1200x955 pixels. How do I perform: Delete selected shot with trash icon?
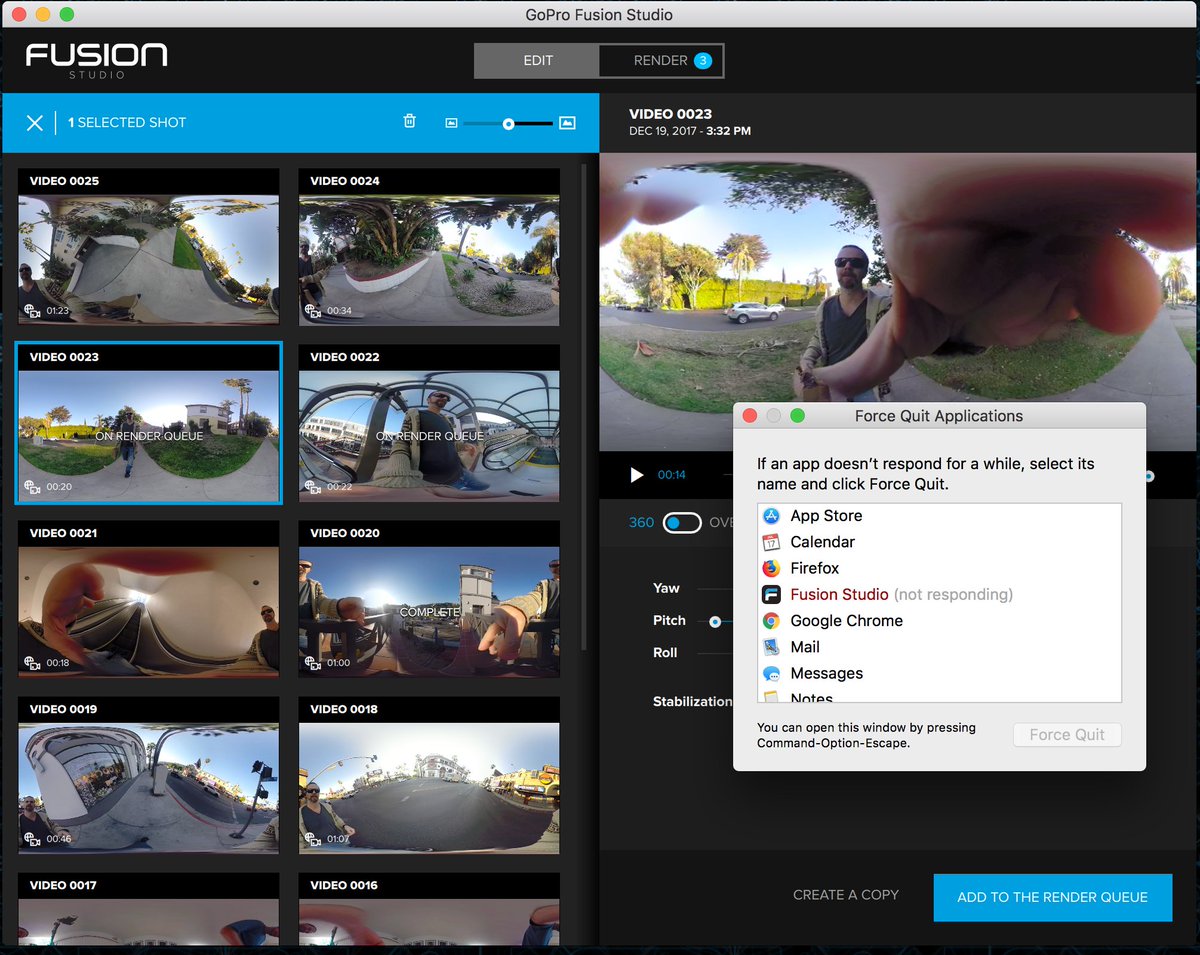(x=409, y=121)
